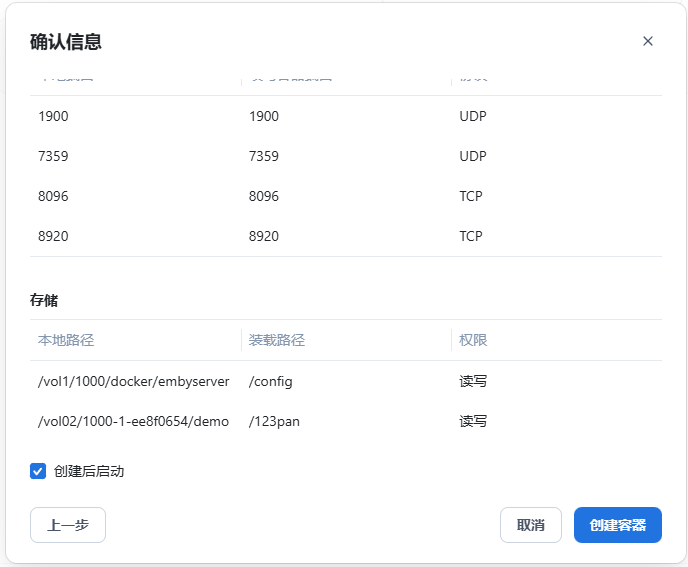Image resolution: width=688 pixels, height=567 pixels.
Task: Click container port 8920 cell
Action: [264, 236]
